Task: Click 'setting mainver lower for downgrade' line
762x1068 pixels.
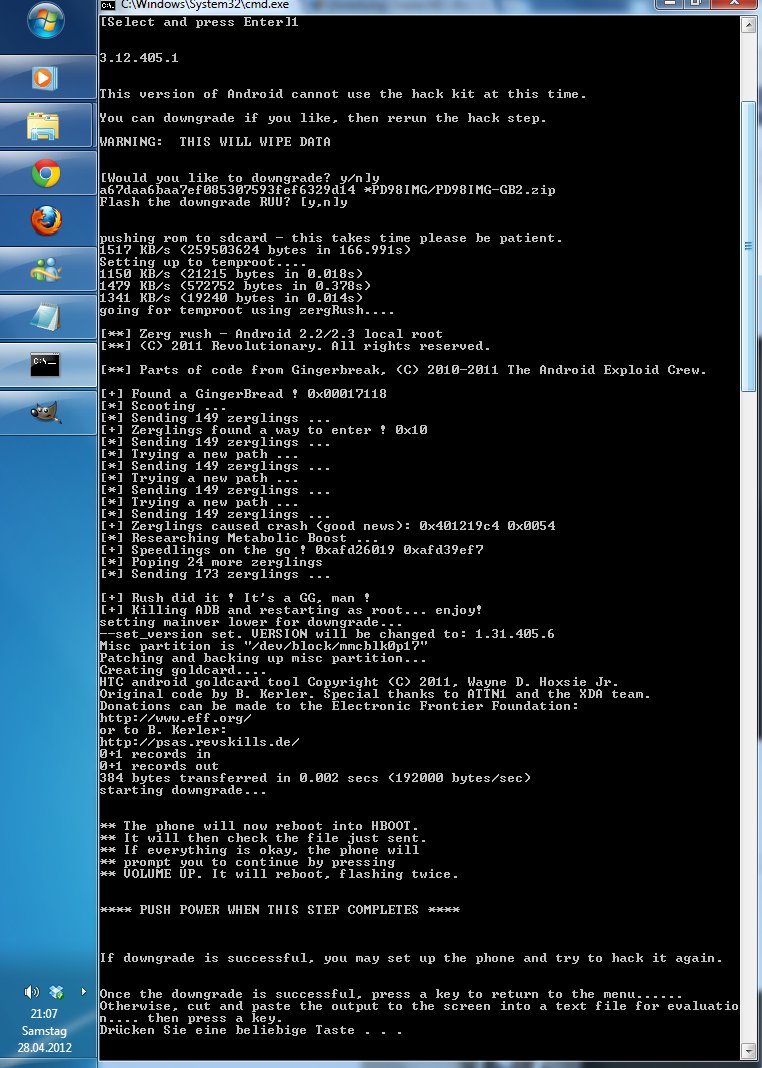Action: (x=251, y=622)
